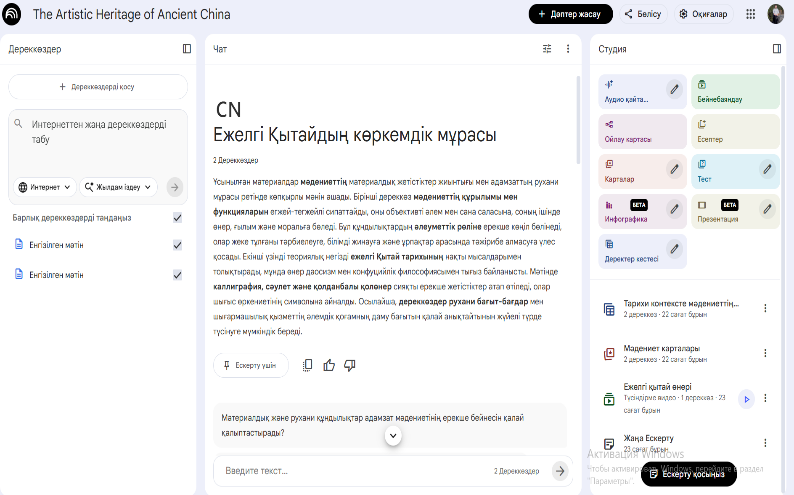Open the chat three-dot options menu

(x=568, y=49)
